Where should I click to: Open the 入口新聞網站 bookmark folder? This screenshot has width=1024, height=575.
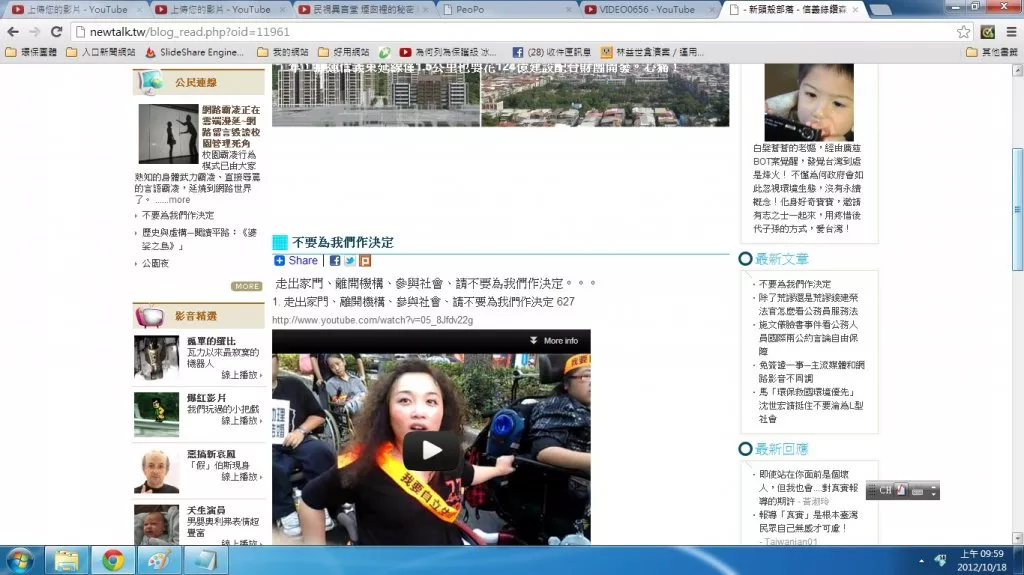(101, 52)
